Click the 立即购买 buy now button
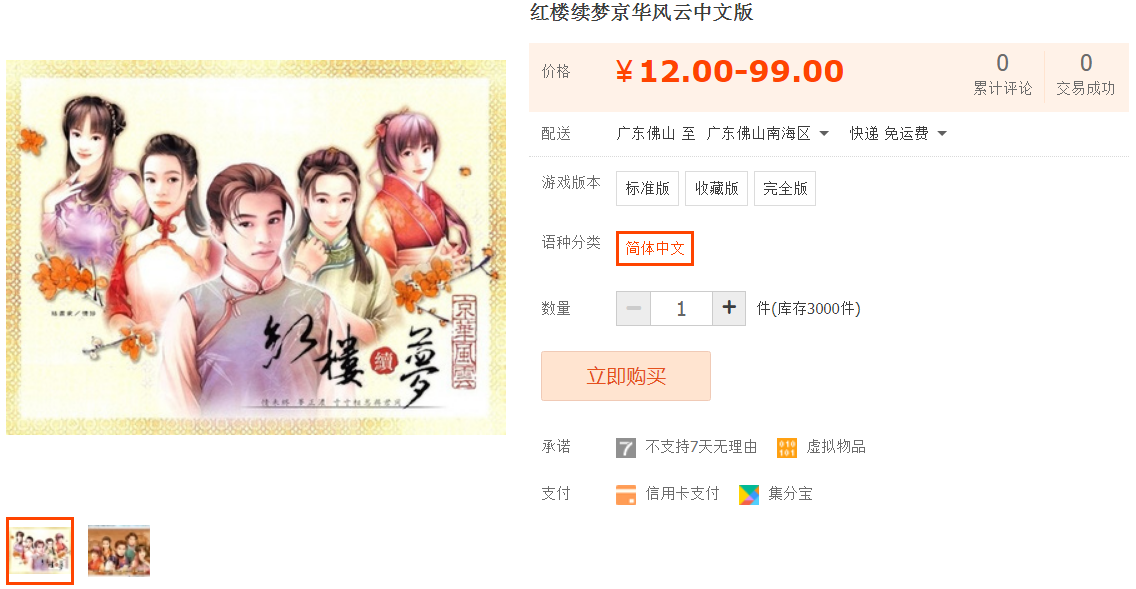This screenshot has height=589, width=1136. pos(626,376)
